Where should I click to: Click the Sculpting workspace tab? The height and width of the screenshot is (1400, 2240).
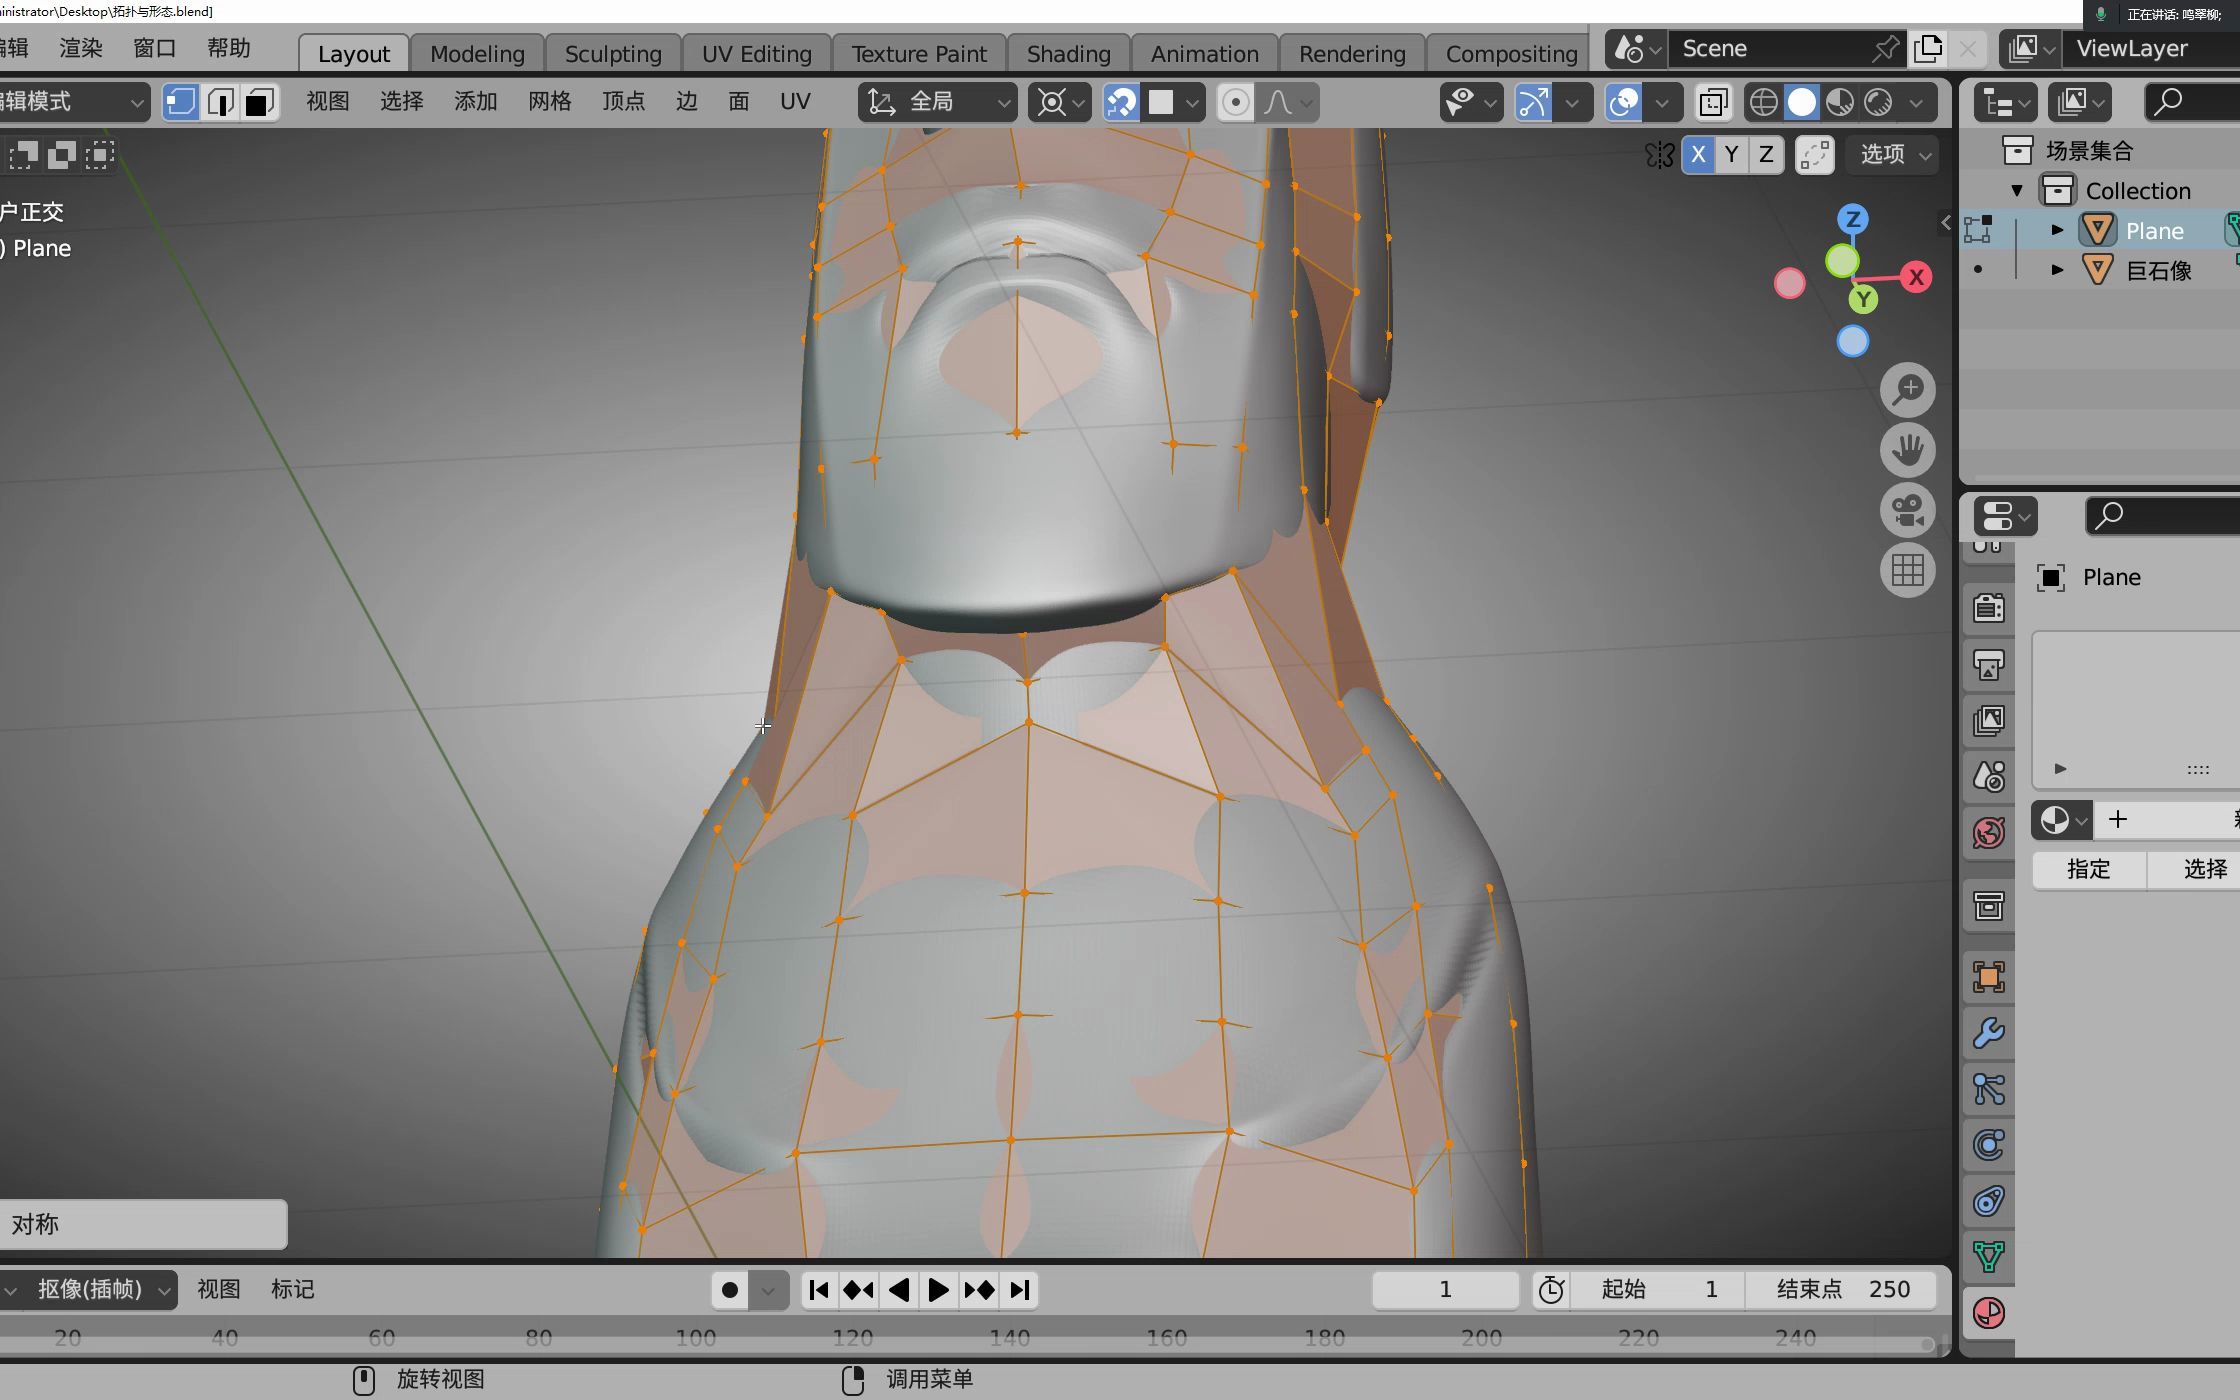(611, 53)
